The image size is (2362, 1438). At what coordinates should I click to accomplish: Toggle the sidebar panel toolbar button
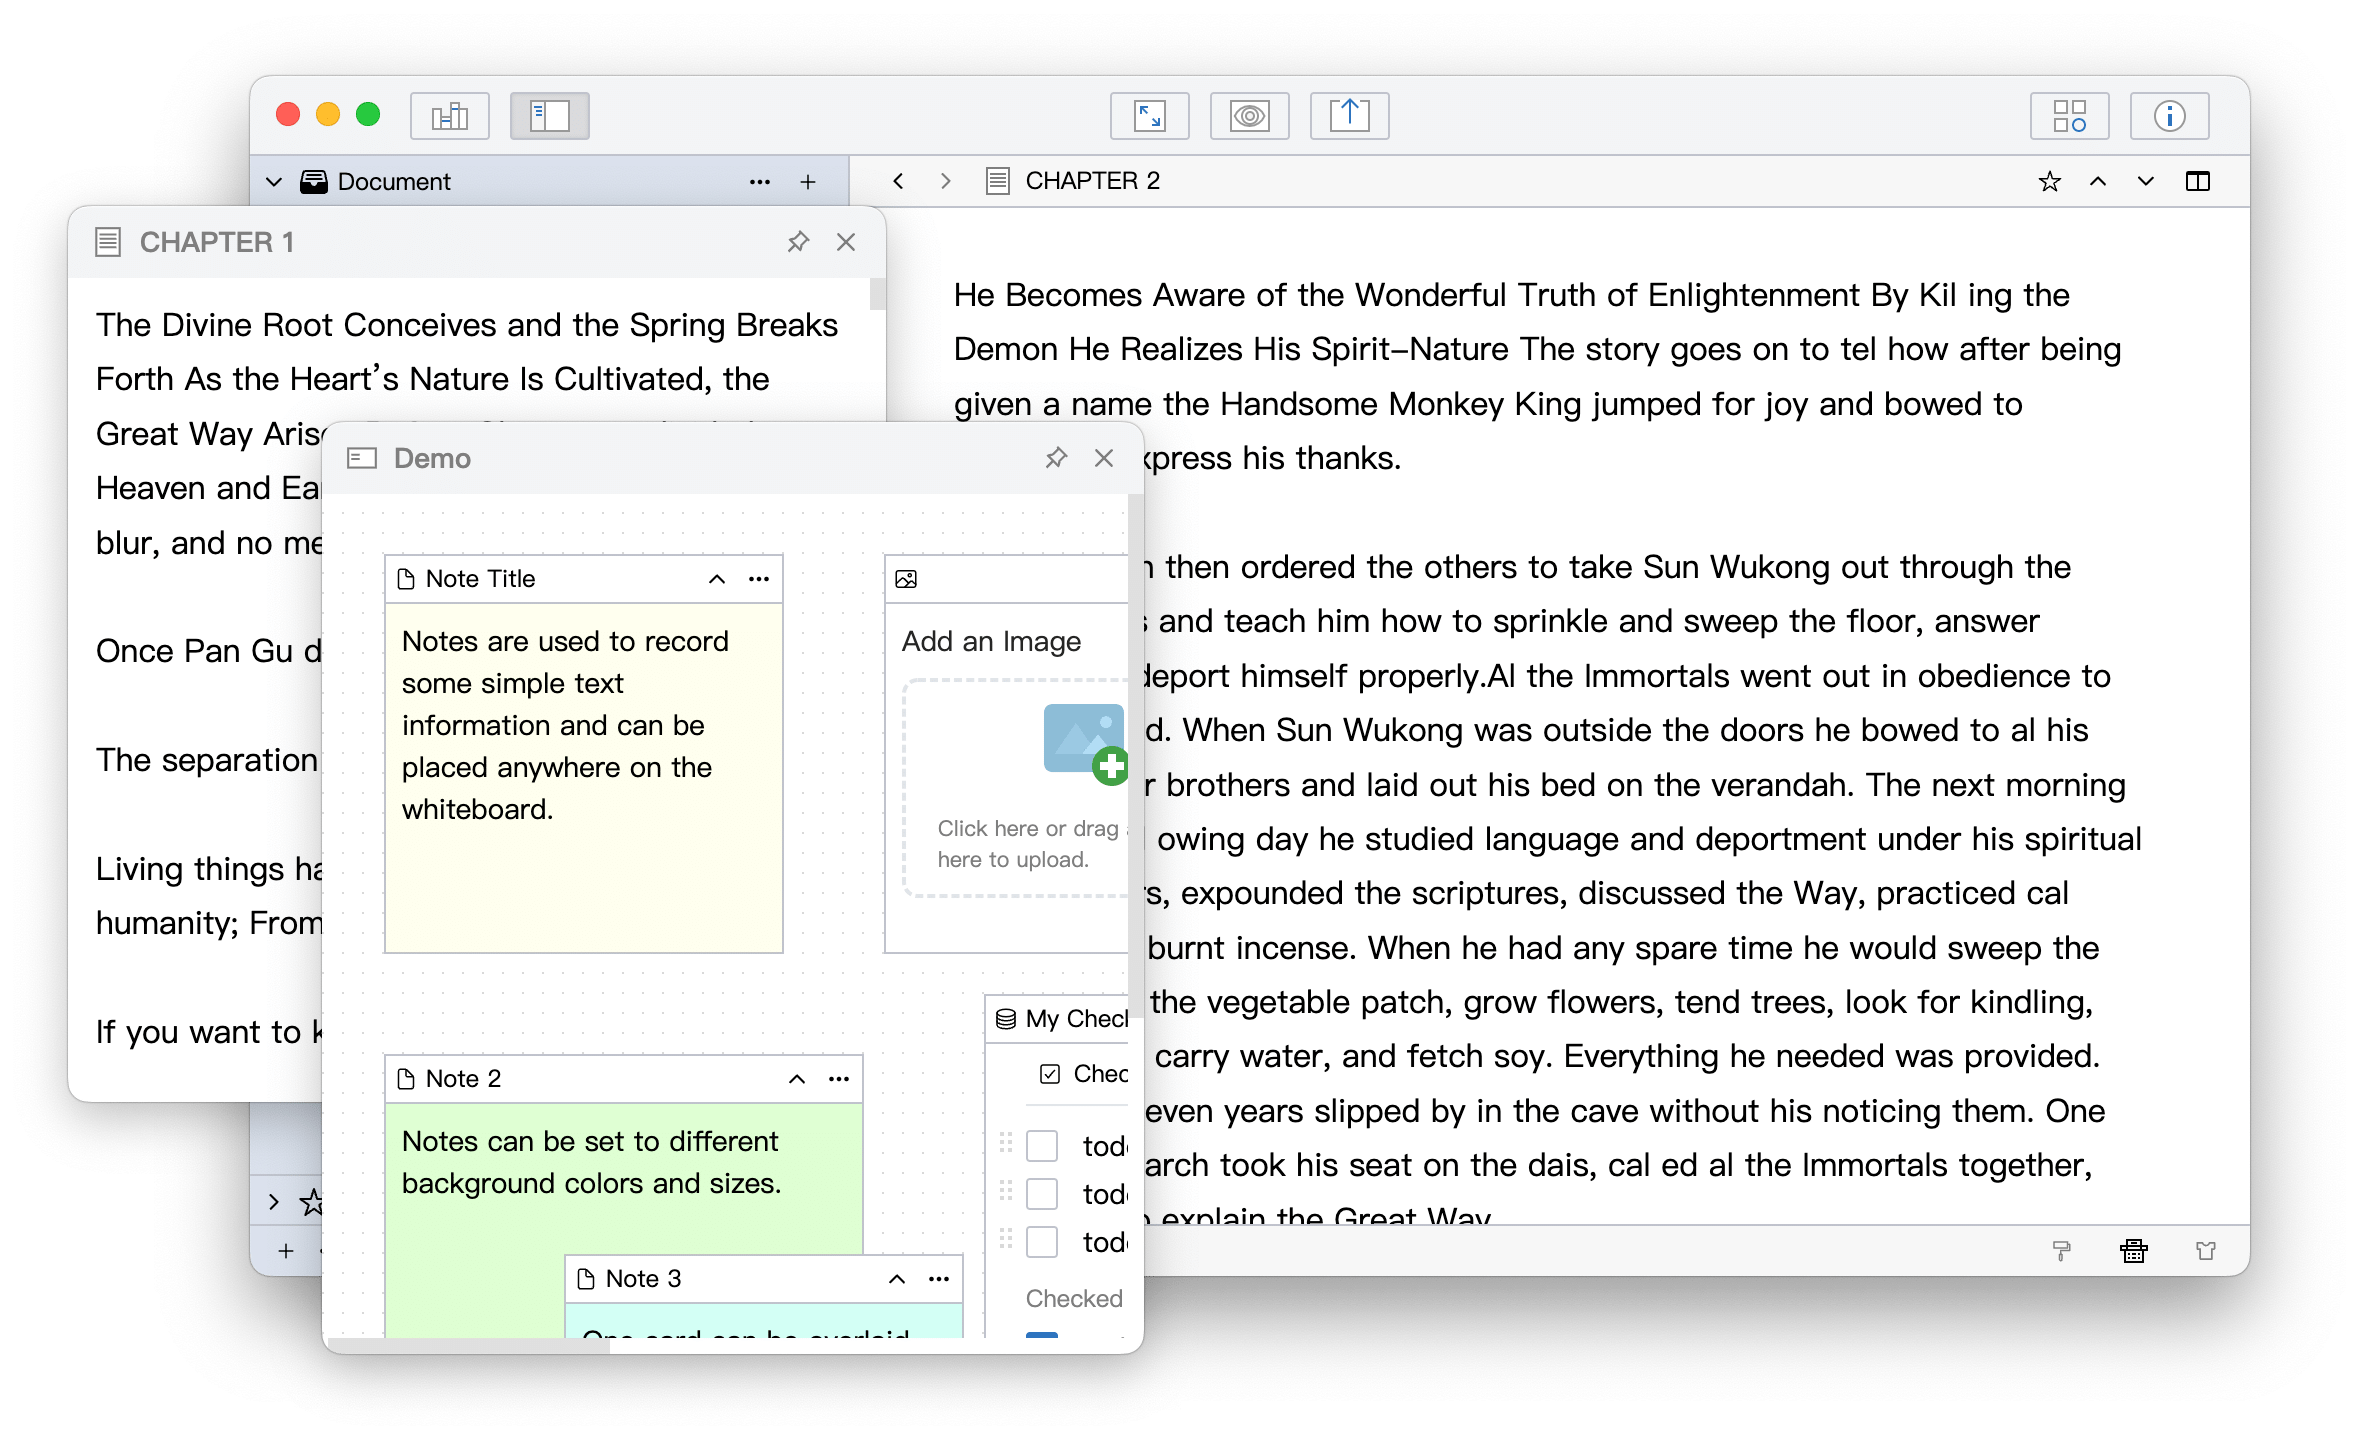click(x=549, y=116)
